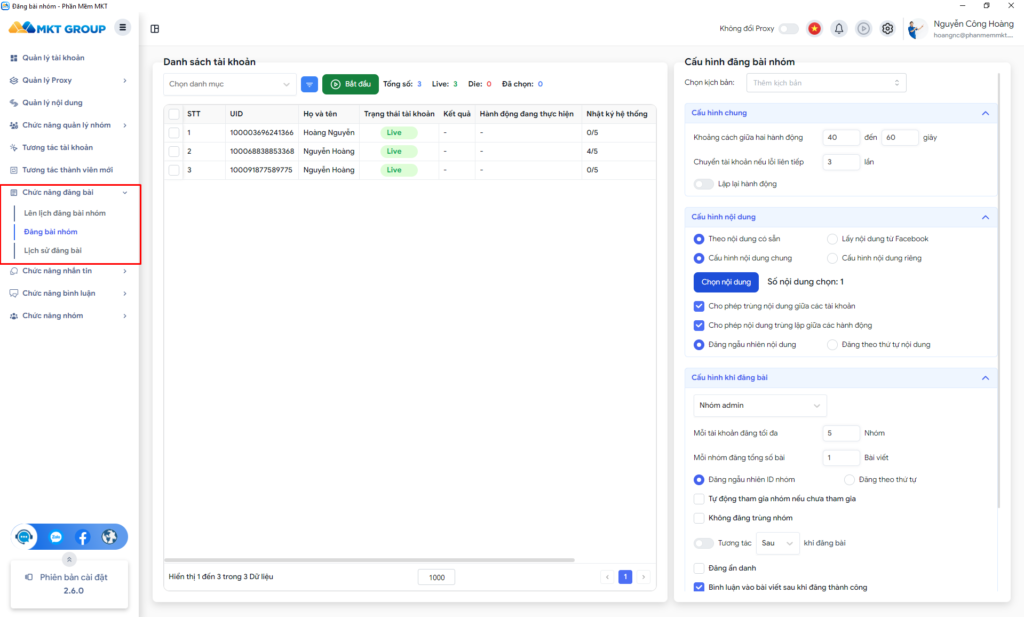Toggle the Không đổi Proxy switch
This screenshot has height=617, width=1024.
click(x=788, y=29)
